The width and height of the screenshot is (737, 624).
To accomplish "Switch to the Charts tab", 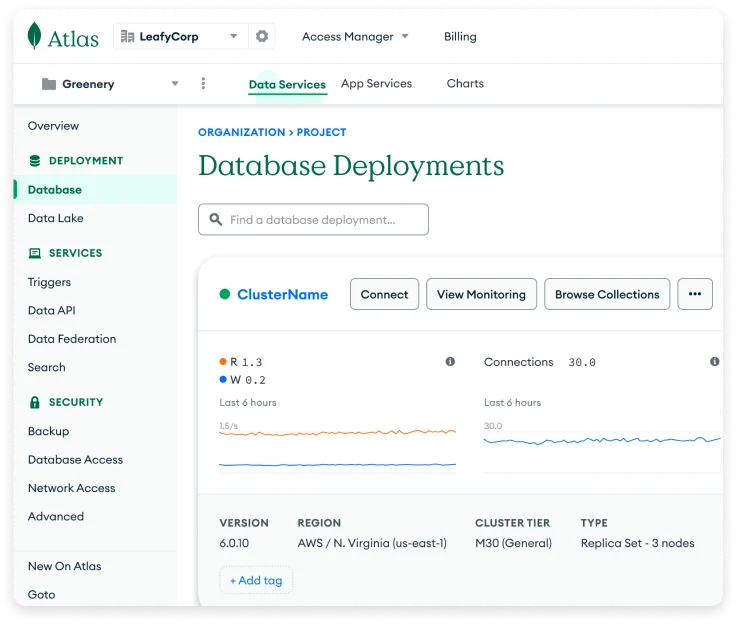I will coord(465,83).
